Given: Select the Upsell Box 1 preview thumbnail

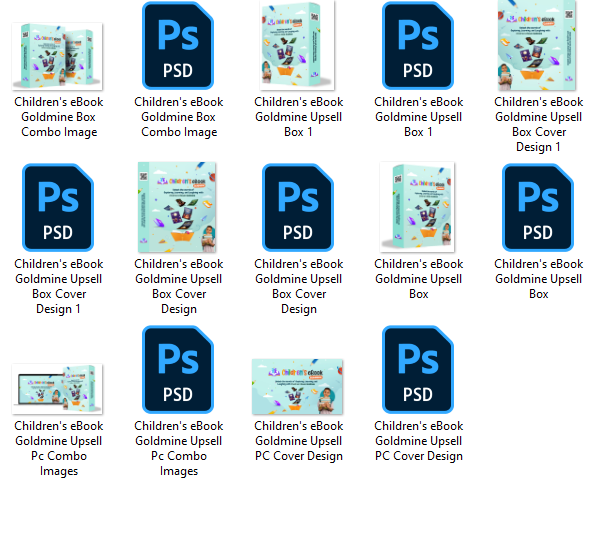Looking at the screenshot, I should (x=297, y=45).
